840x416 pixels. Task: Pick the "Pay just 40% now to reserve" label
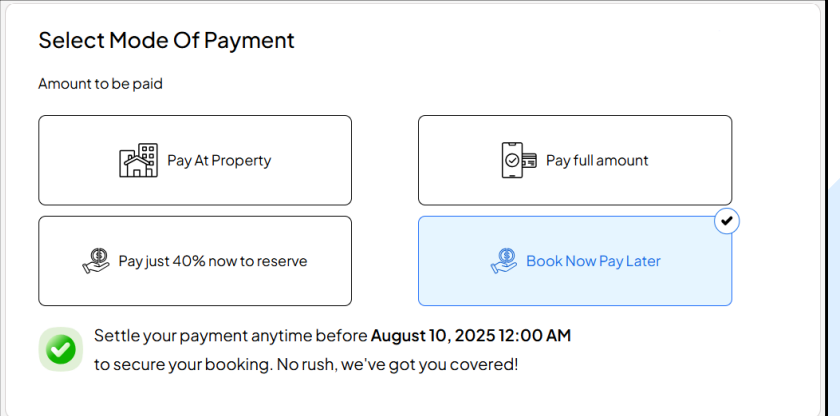tap(213, 261)
